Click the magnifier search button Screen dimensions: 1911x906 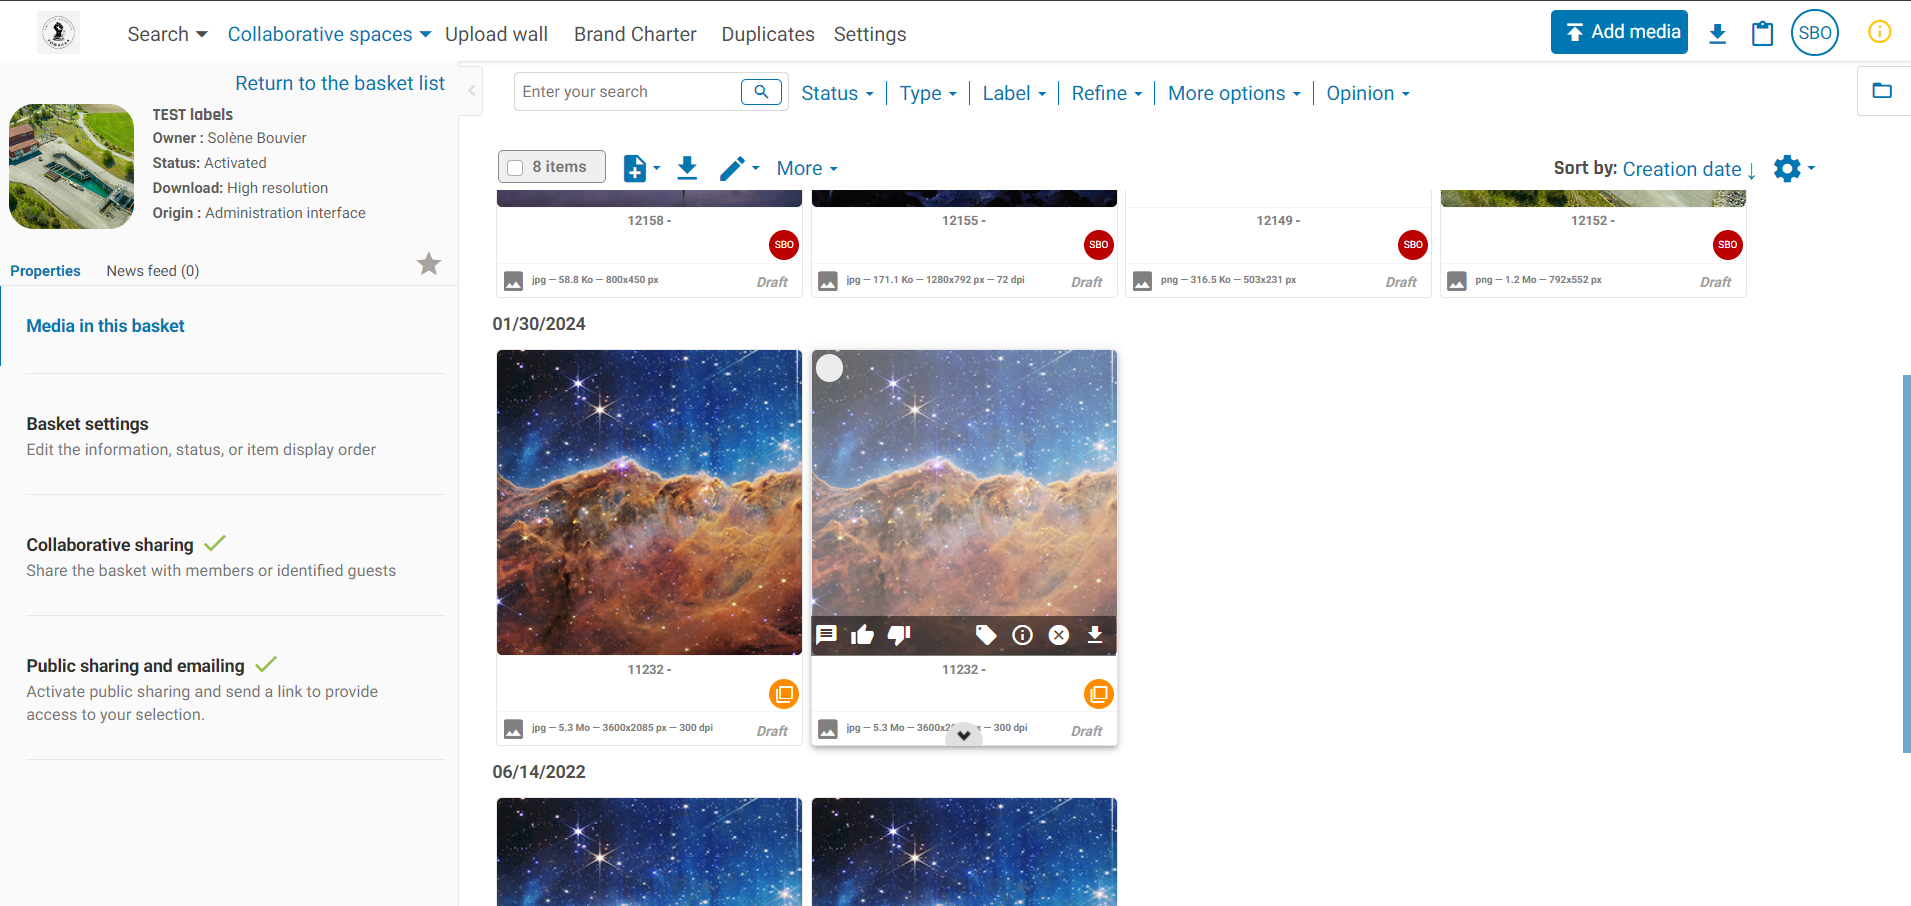tap(761, 92)
